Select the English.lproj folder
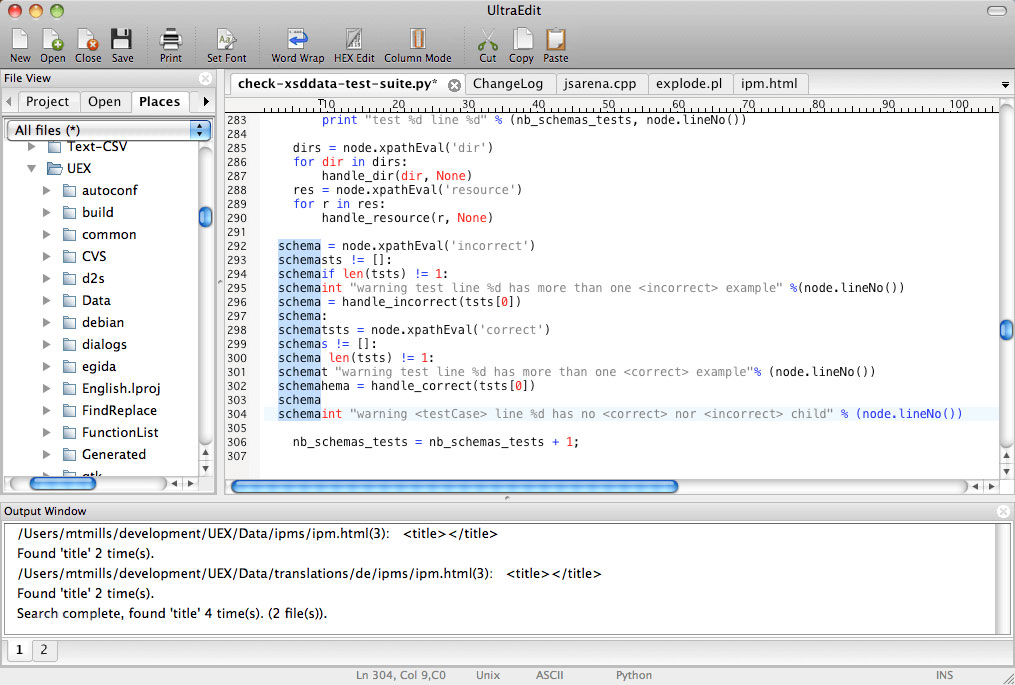 [120, 388]
